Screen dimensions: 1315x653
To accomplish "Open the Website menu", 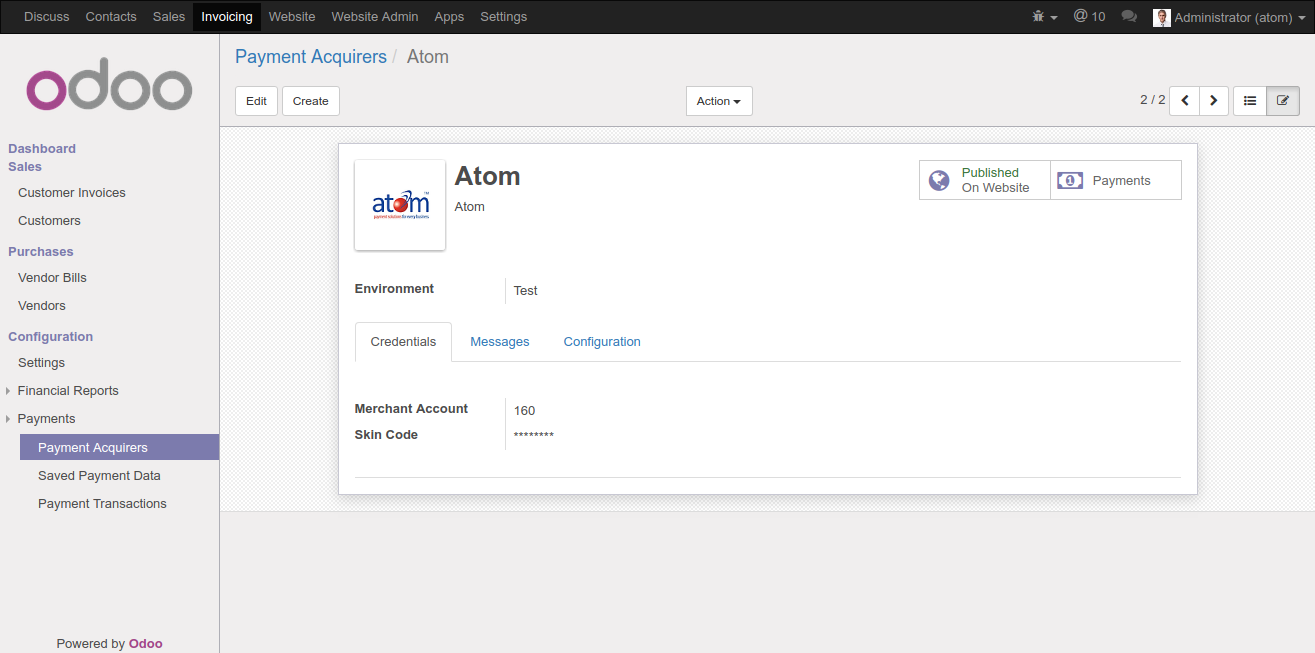I will (292, 17).
